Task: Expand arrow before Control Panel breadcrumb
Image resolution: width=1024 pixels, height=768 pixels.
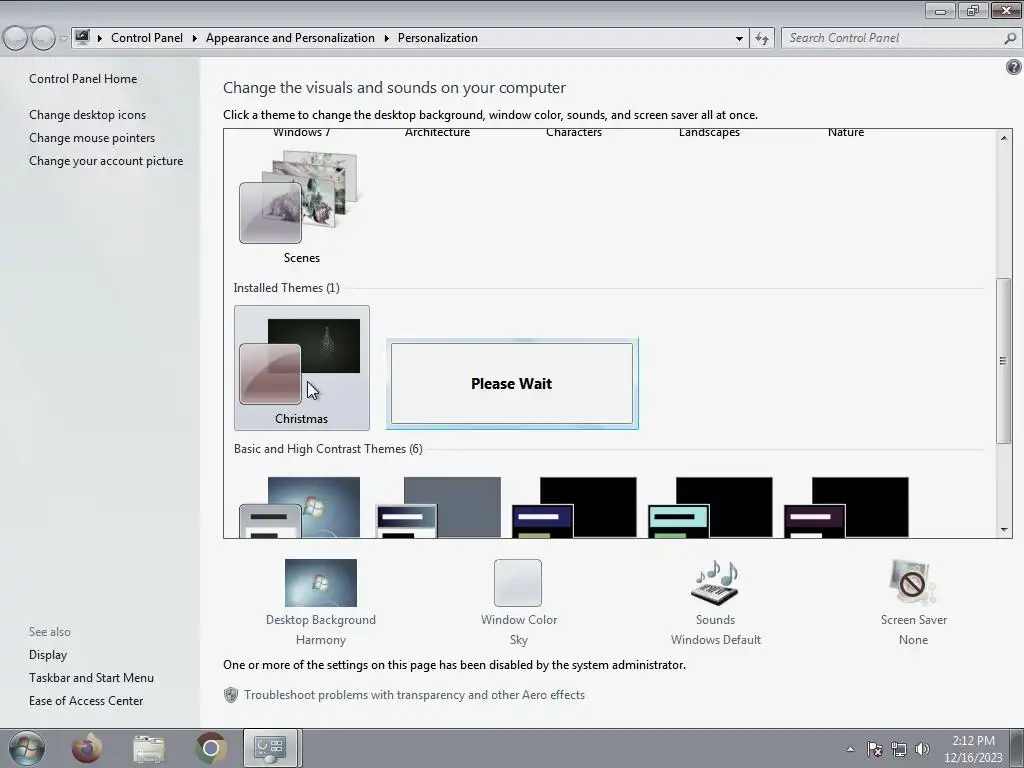Action: tap(100, 38)
